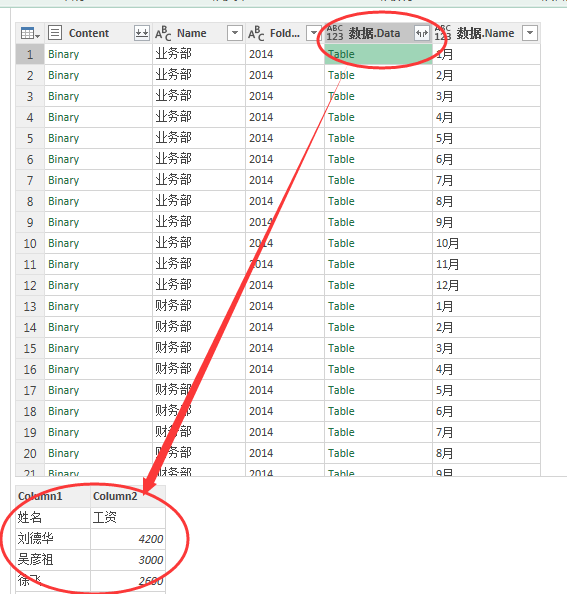Screen dimensions: 567x594
Task: Click the ABC type icon of the Name column
Action: [163, 33]
